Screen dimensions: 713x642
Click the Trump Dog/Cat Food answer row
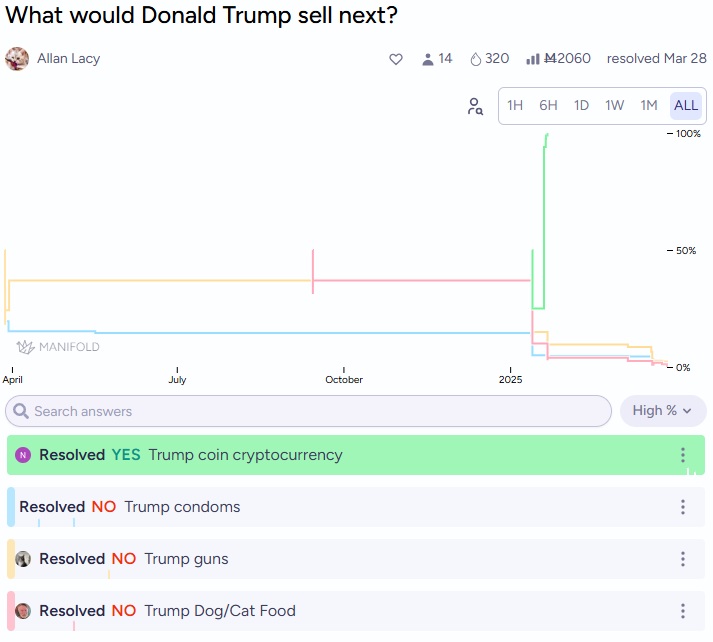click(x=356, y=611)
